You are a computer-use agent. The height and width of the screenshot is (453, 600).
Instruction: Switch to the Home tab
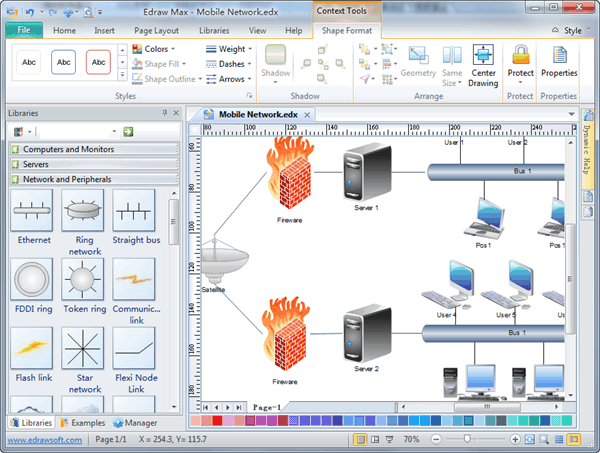(x=64, y=31)
